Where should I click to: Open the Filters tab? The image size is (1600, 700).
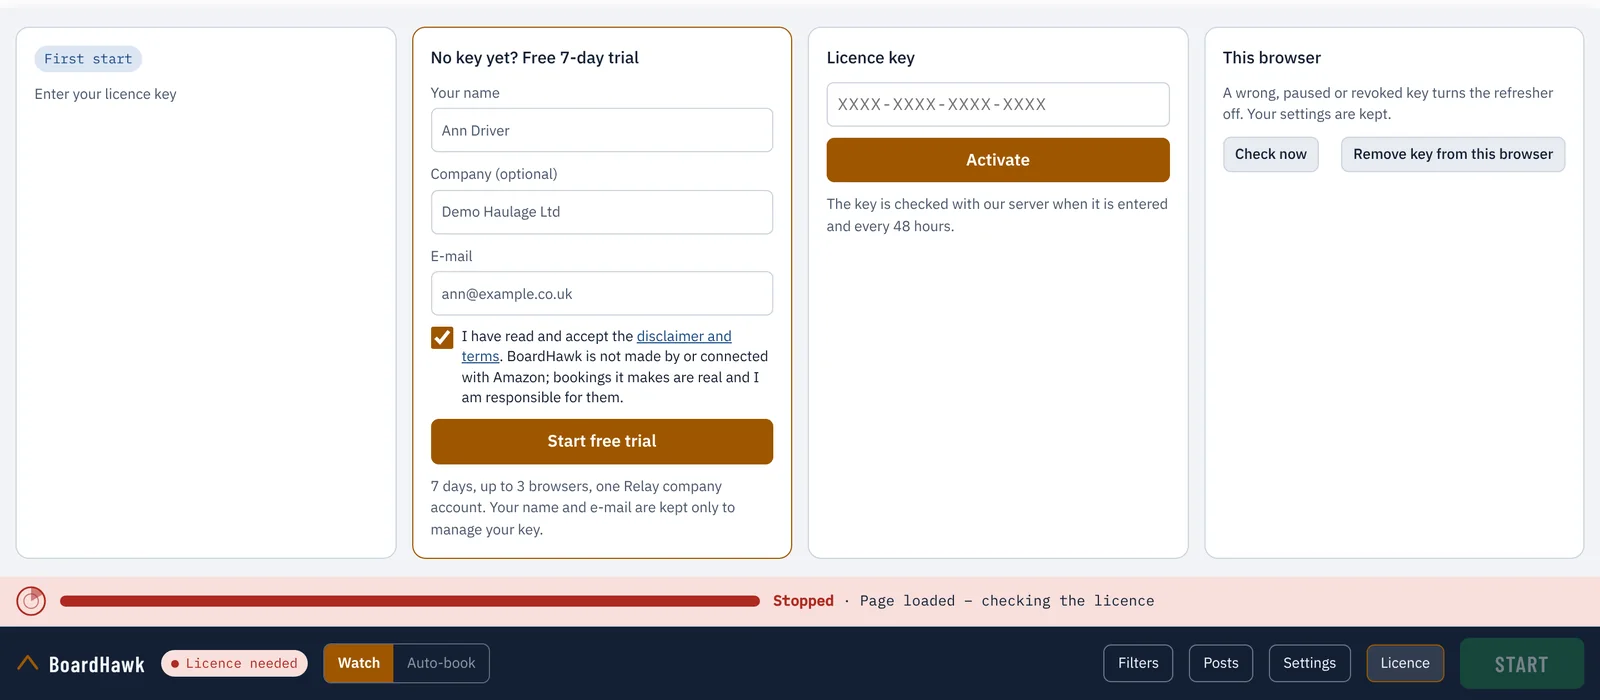1138,663
